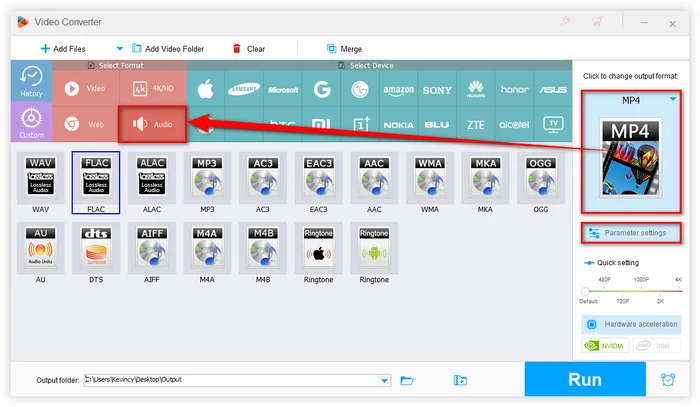The width and height of the screenshot is (700, 407).
Task: Open the Apple device category
Action: click(205, 89)
